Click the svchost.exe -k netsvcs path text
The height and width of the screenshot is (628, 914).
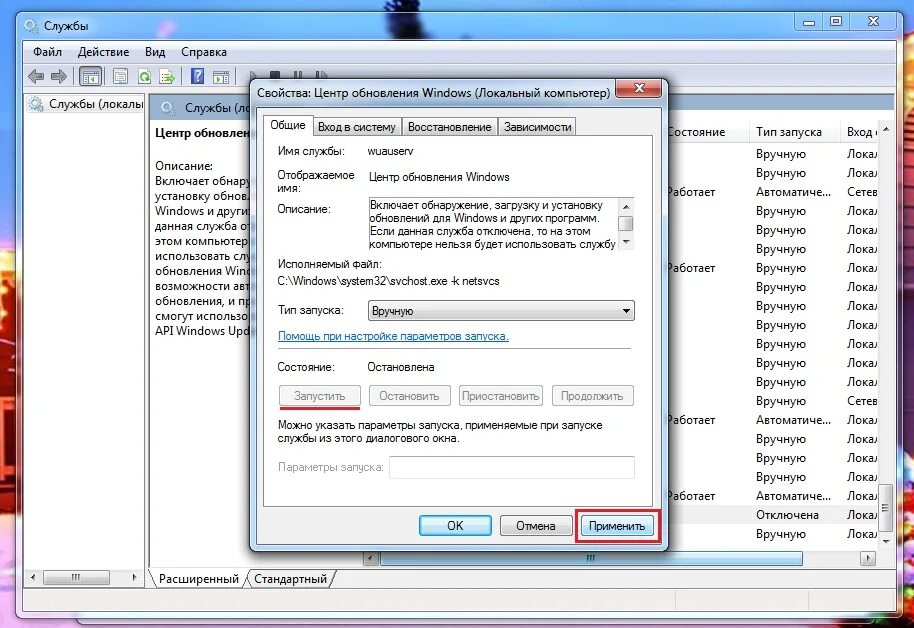[x=388, y=281]
